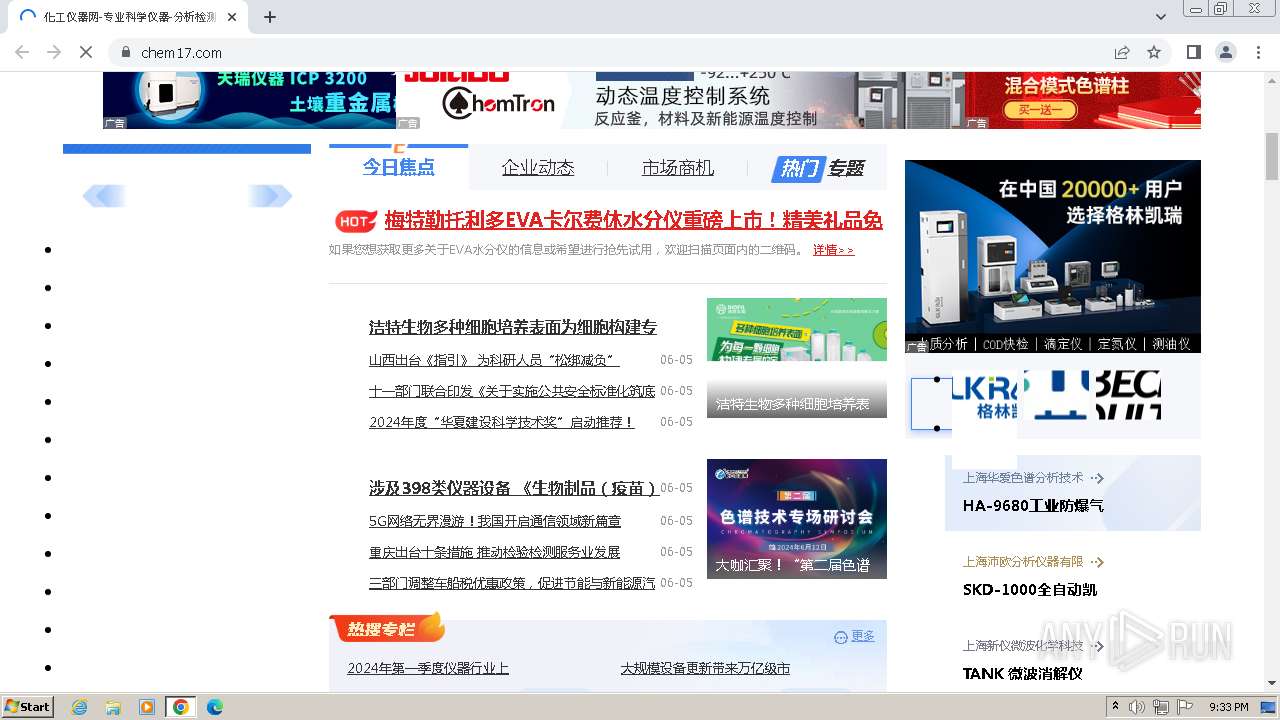The width and height of the screenshot is (1280, 720).
Task: Switch to Chrome in taskbar
Action: coord(181,707)
